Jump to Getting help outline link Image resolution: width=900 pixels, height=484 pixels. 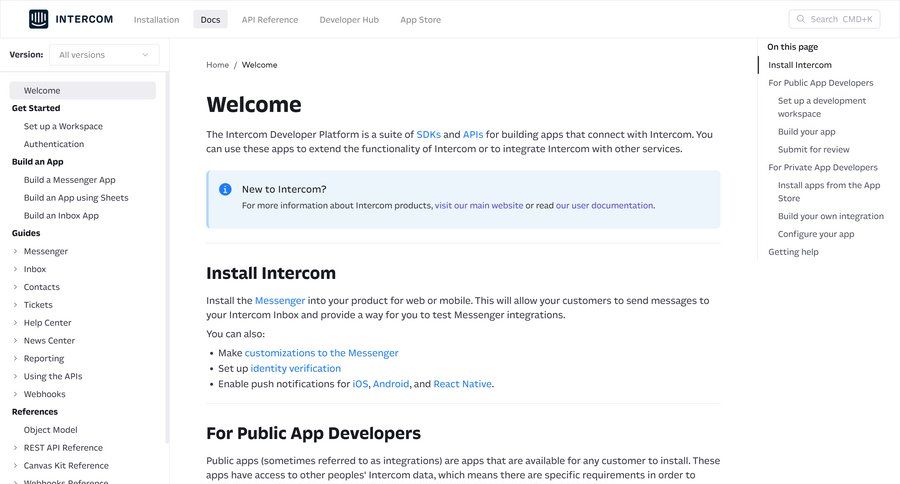pyautogui.click(x=793, y=251)
